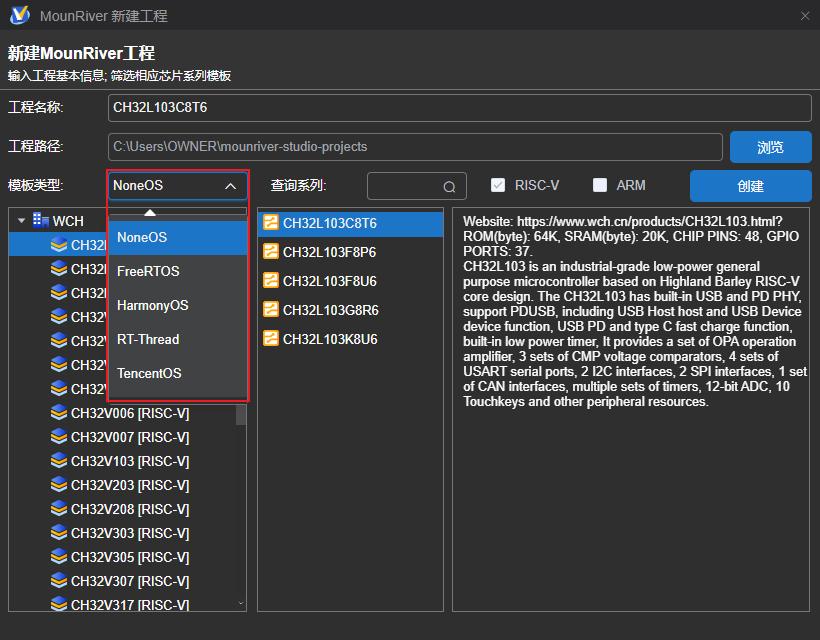This screenshot has width=820, height=640.
Task: Select chip CH32L103F8U6 in list
Action: coord(350,281)
